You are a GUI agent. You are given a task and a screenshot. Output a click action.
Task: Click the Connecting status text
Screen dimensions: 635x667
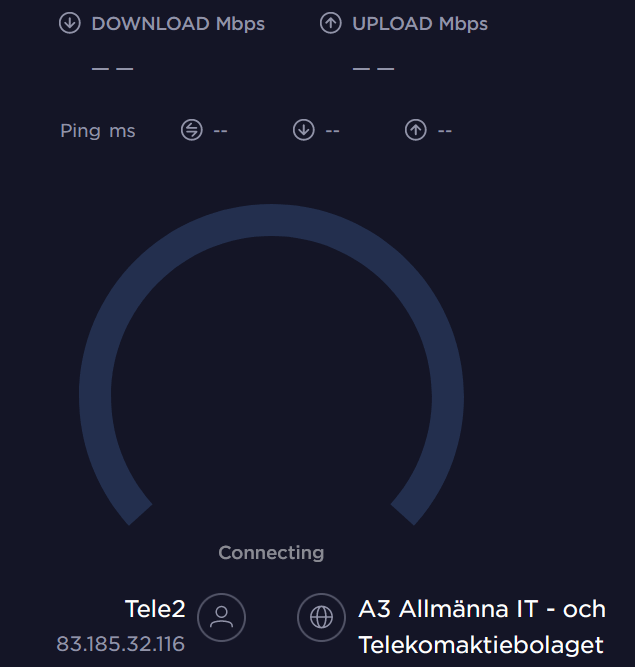pyautogui.click(x=271, y=552)
